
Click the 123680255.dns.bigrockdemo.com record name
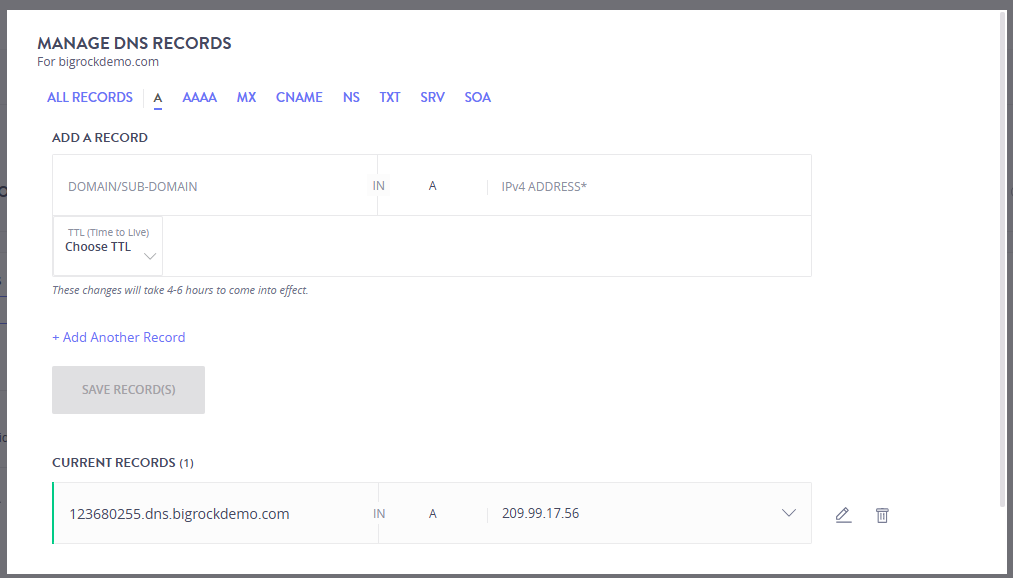click(x=179, y=514)
